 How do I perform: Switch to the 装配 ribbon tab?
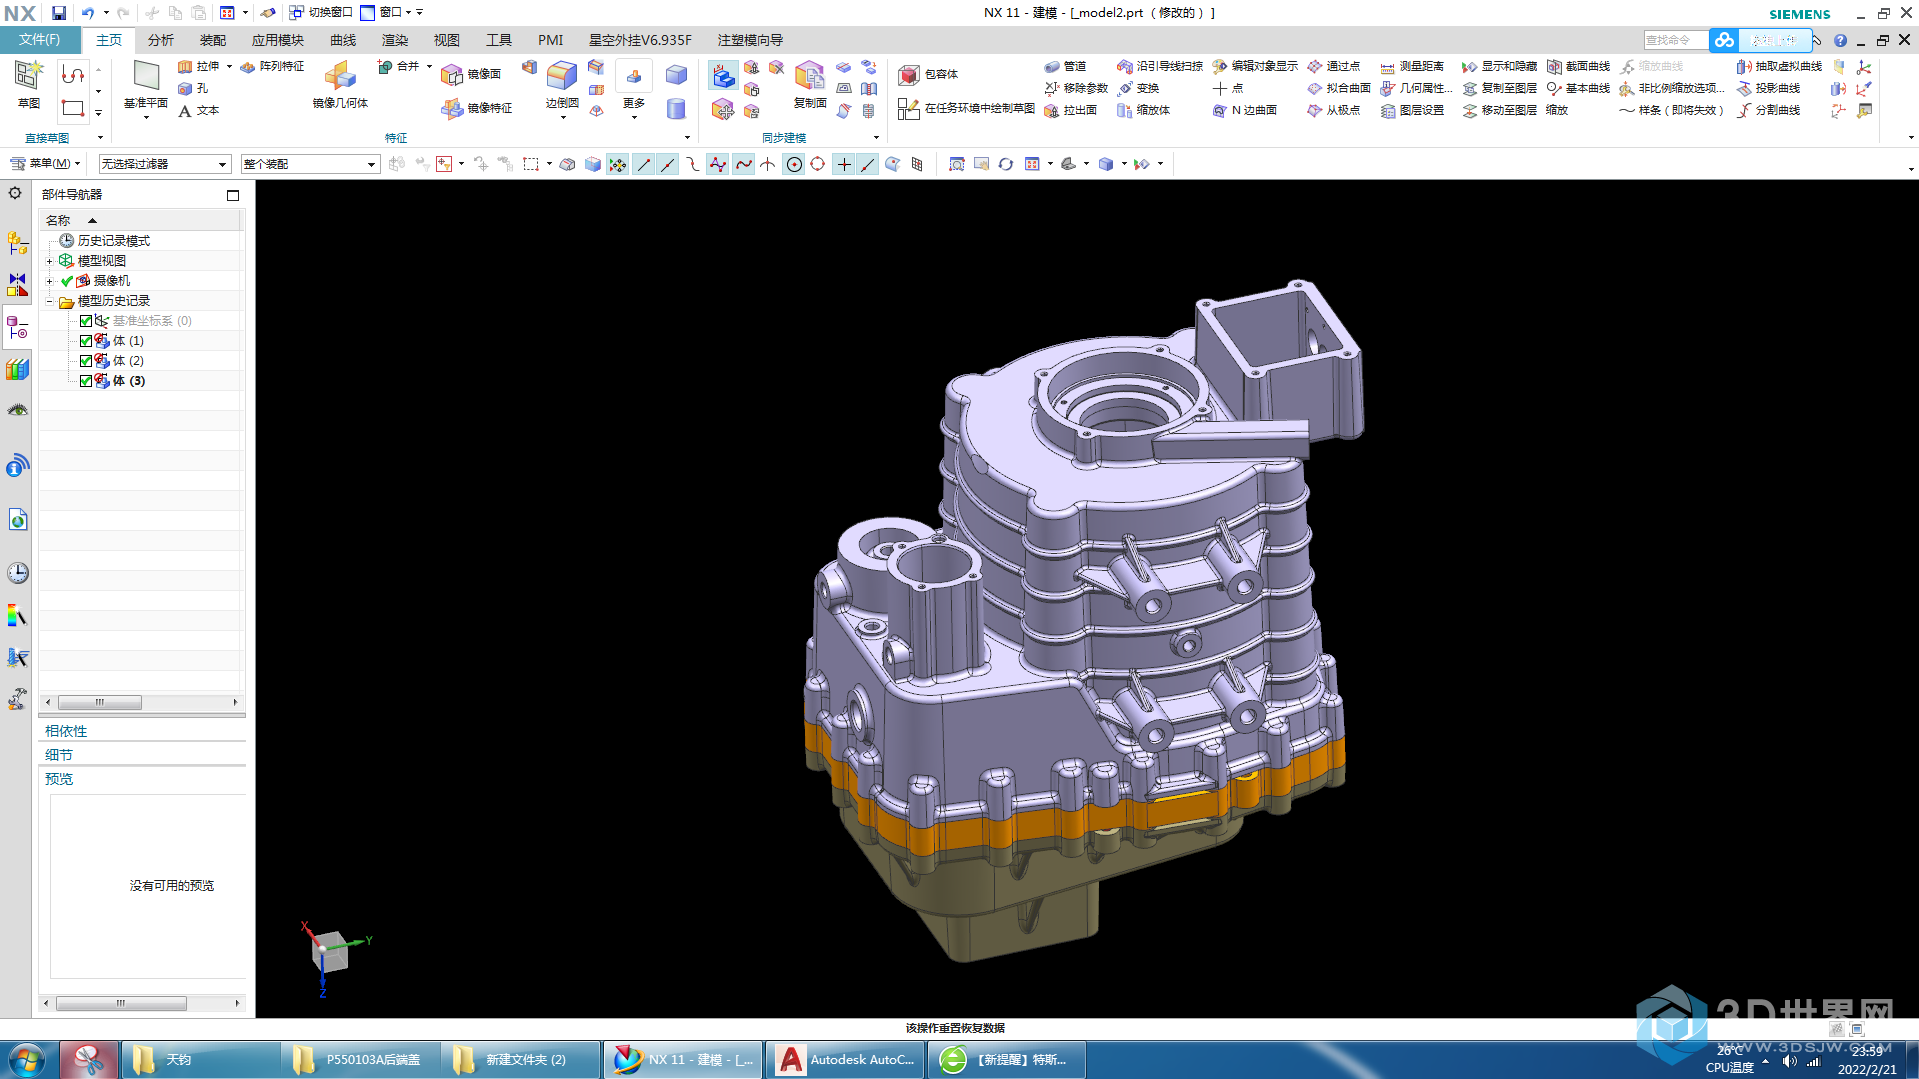(212, 40)
